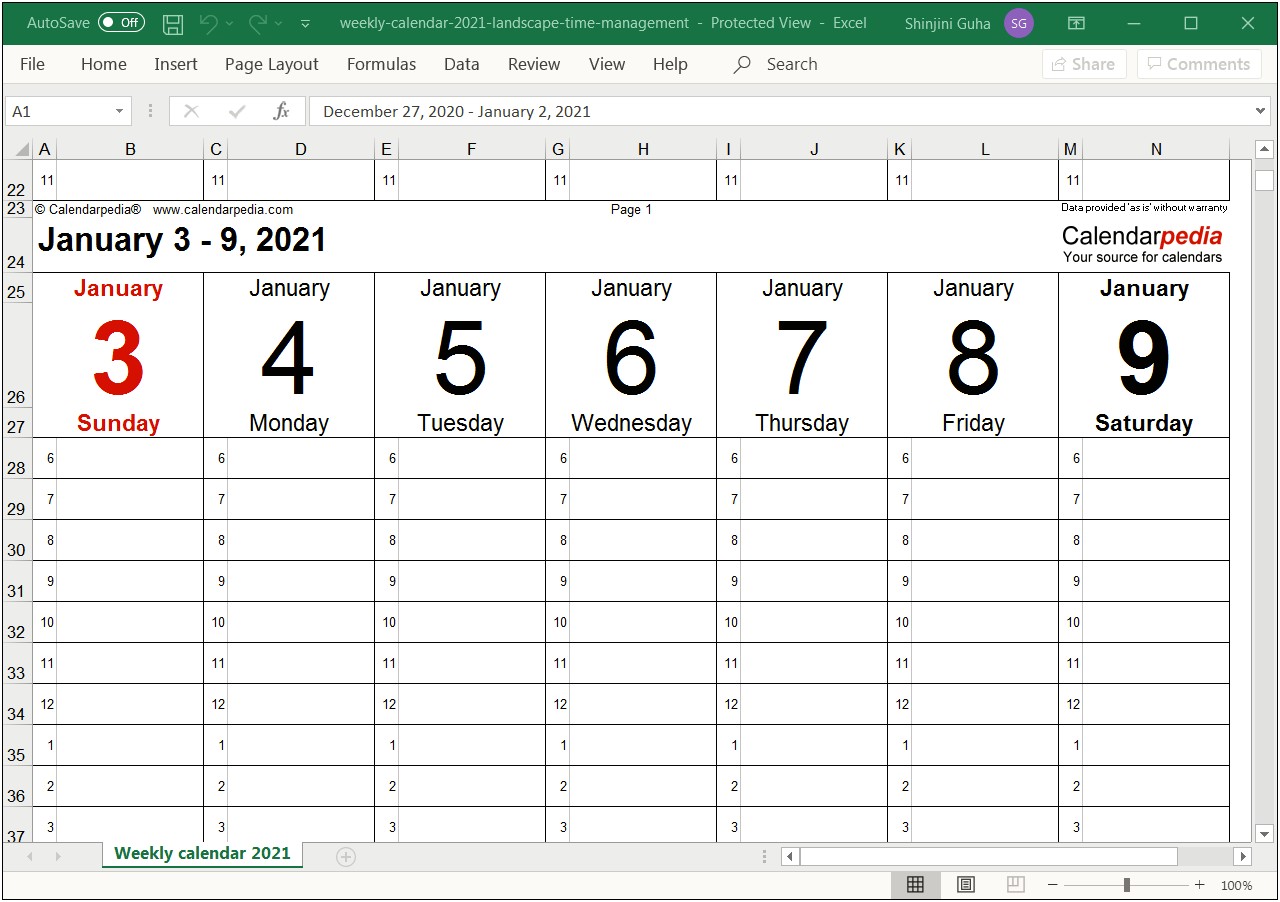Viewport: 1280px width, 902px height.
Task: Switch to the Insert tab
Action: pyautogui.click(x=176, y=64)
